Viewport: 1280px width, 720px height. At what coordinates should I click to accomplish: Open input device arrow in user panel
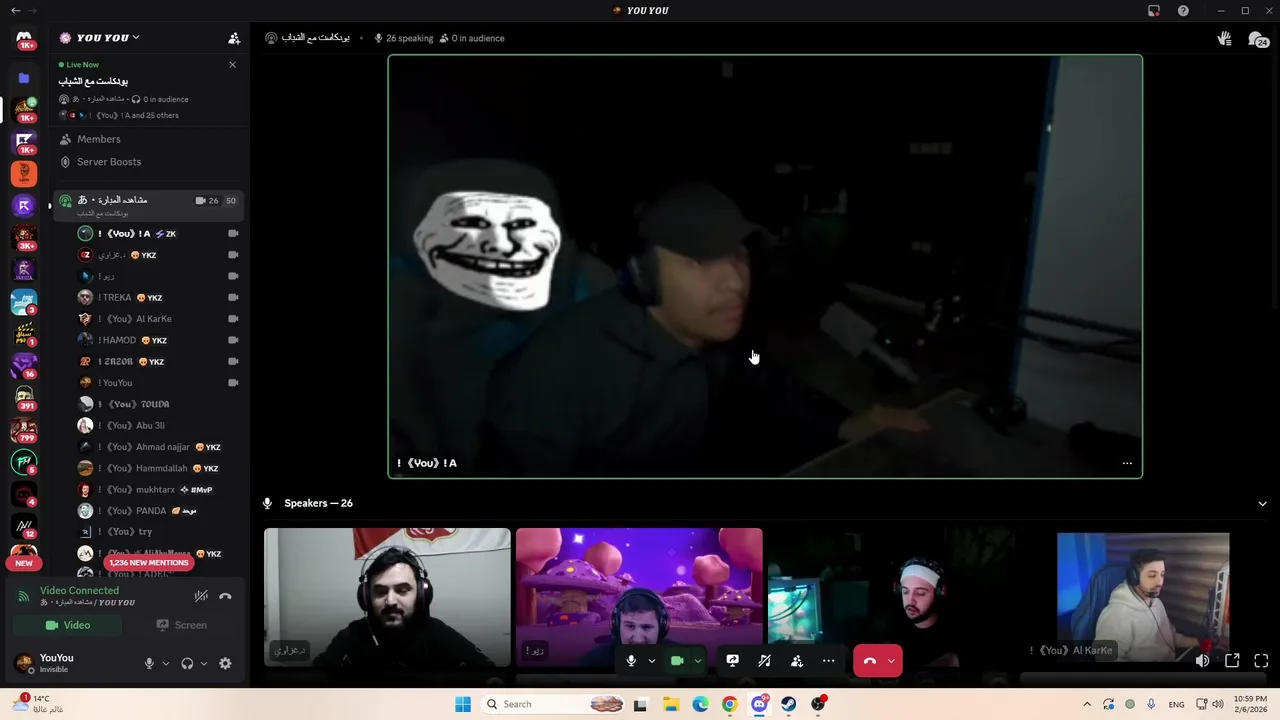166,663
